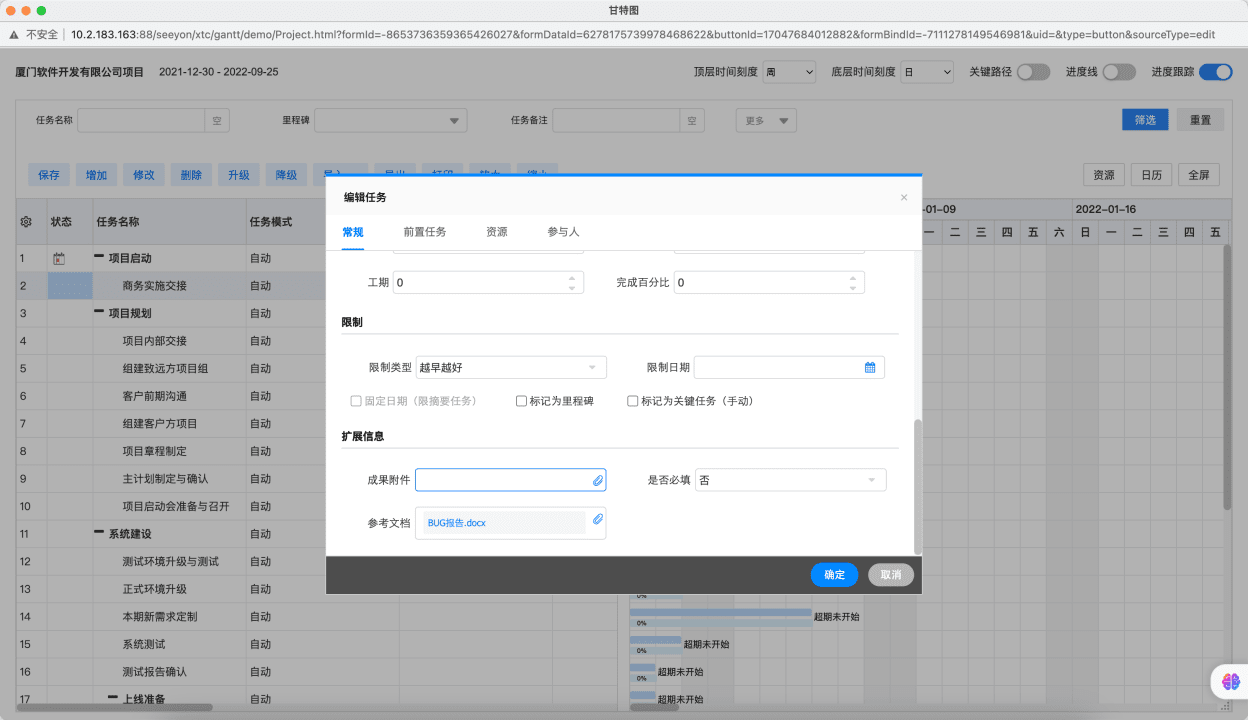Click the paperclip icon beside BUG报告.docx
Viewport: 1248px width, 720px height.
tap(598, 519)
